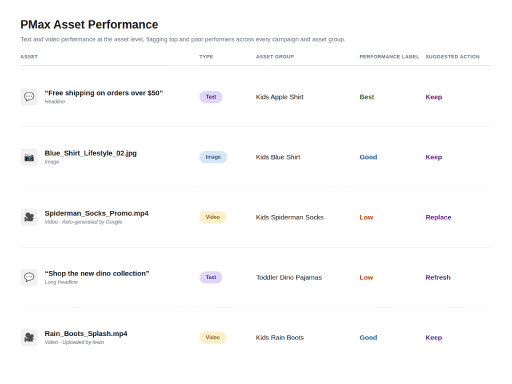Click Good label for Kids Rain Boots

click(368, 338)
